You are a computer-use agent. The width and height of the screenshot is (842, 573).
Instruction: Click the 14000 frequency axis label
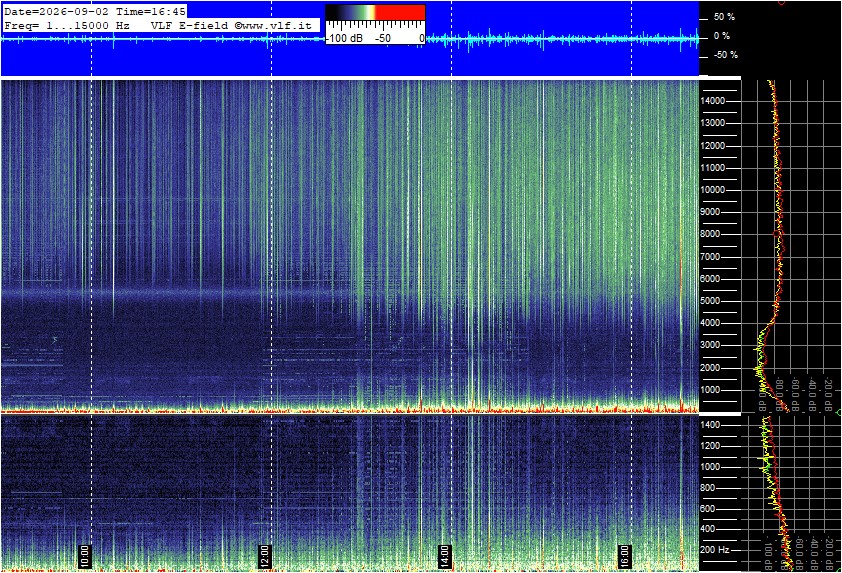(712, 101)
